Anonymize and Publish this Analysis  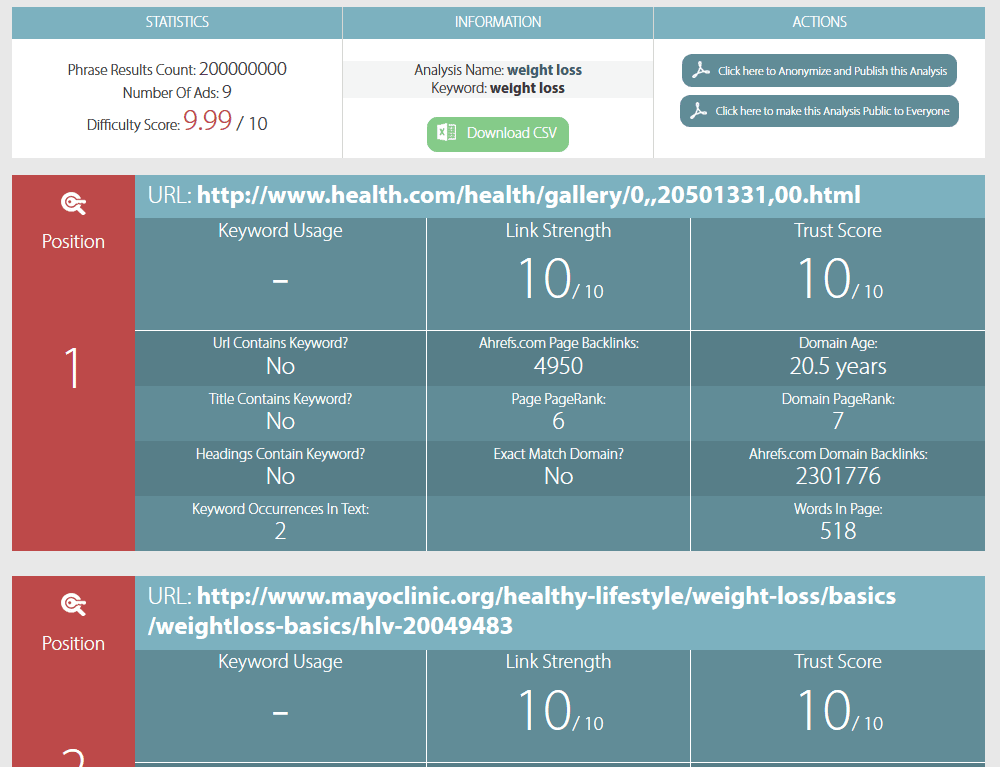(x=819, y=71)
